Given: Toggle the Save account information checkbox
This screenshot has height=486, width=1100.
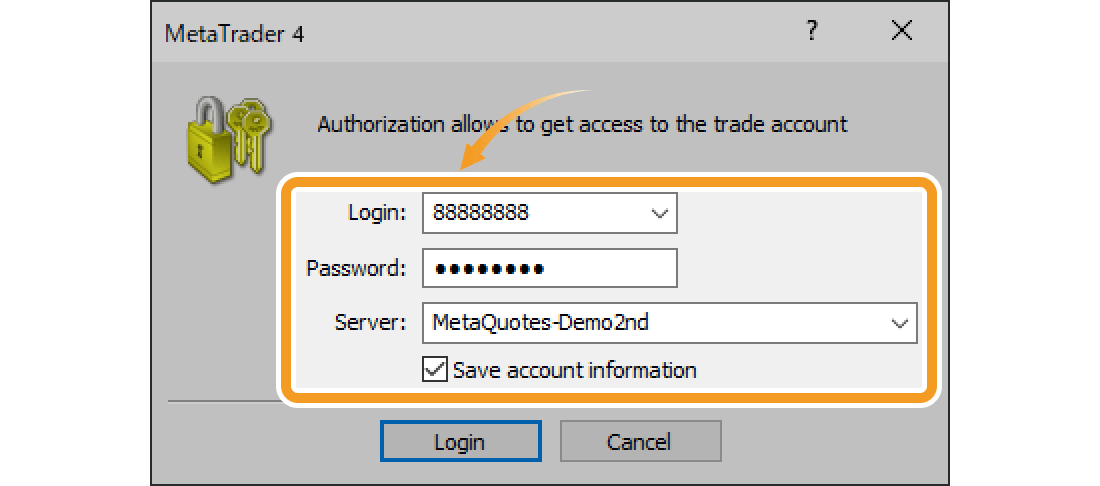Looking at the screenshot, I should 435,370.
